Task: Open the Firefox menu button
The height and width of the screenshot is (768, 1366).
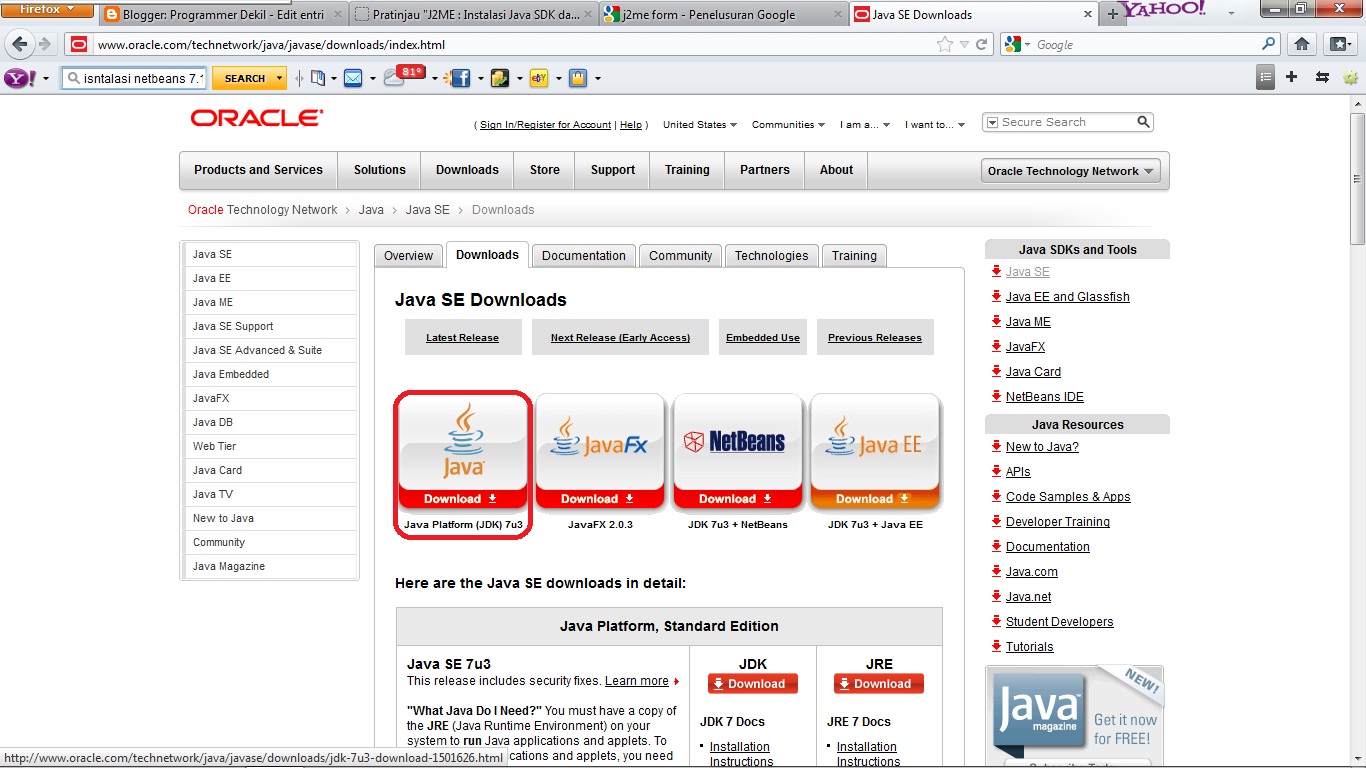Action: 47,9
